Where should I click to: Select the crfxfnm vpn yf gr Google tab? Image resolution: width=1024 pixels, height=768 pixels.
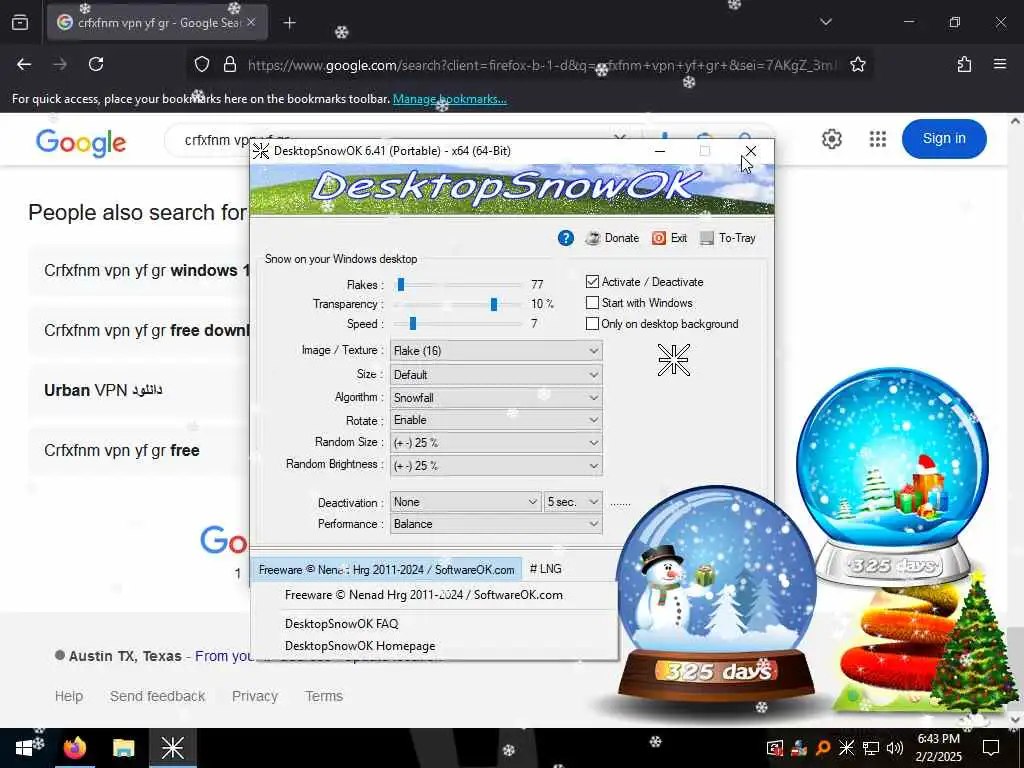157,23
